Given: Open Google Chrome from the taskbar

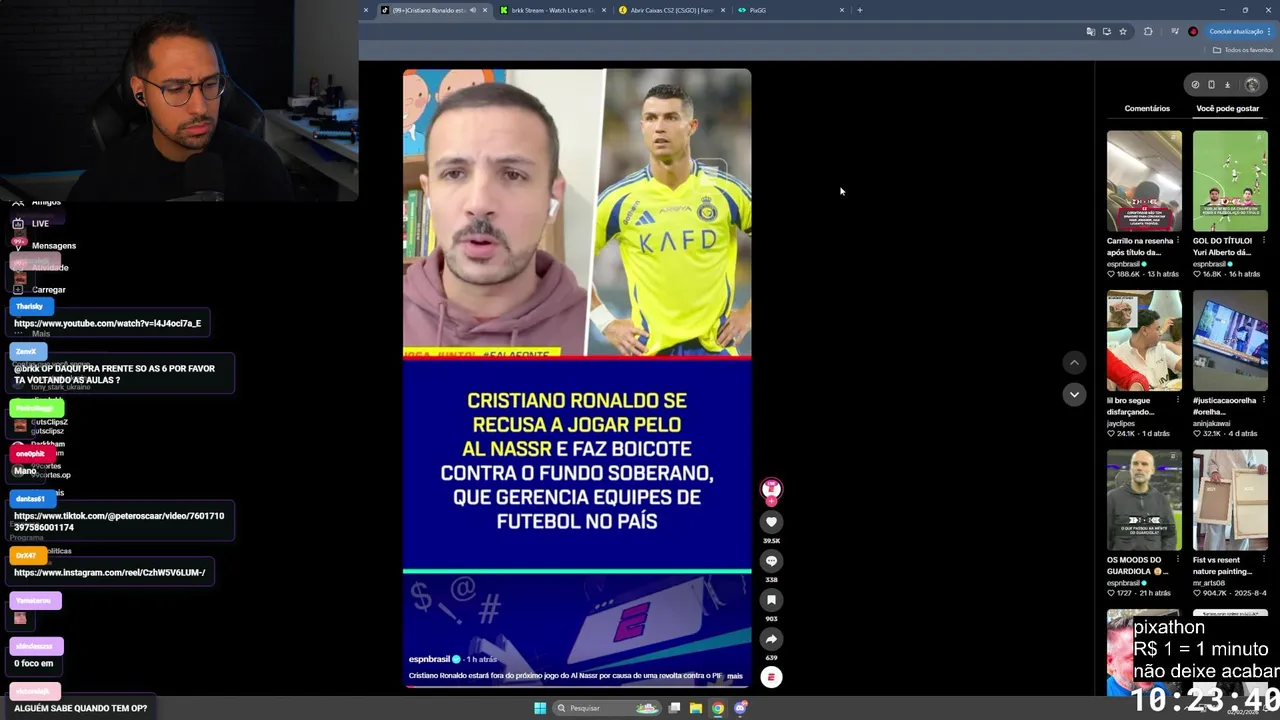Looking at the screenshot, I should (x=718, y=708).
